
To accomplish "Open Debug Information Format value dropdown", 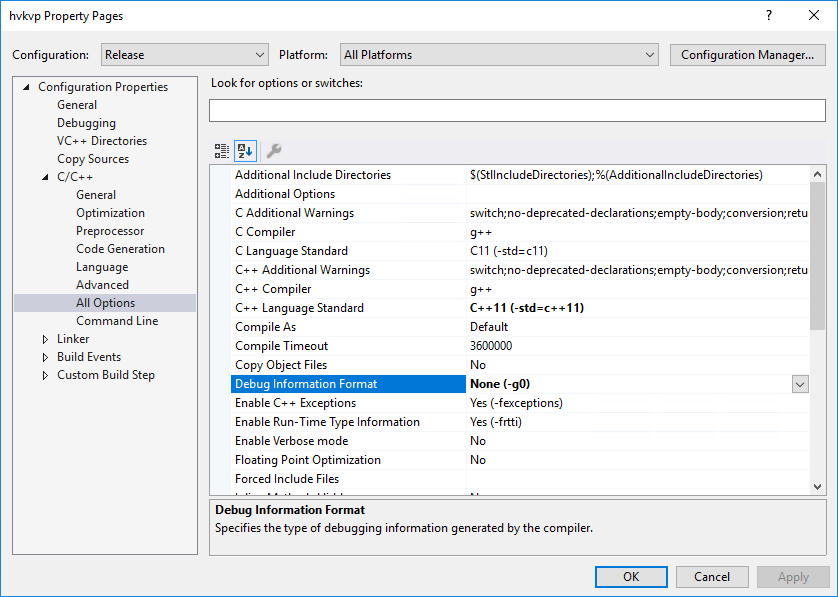I will tap(800, 384).
